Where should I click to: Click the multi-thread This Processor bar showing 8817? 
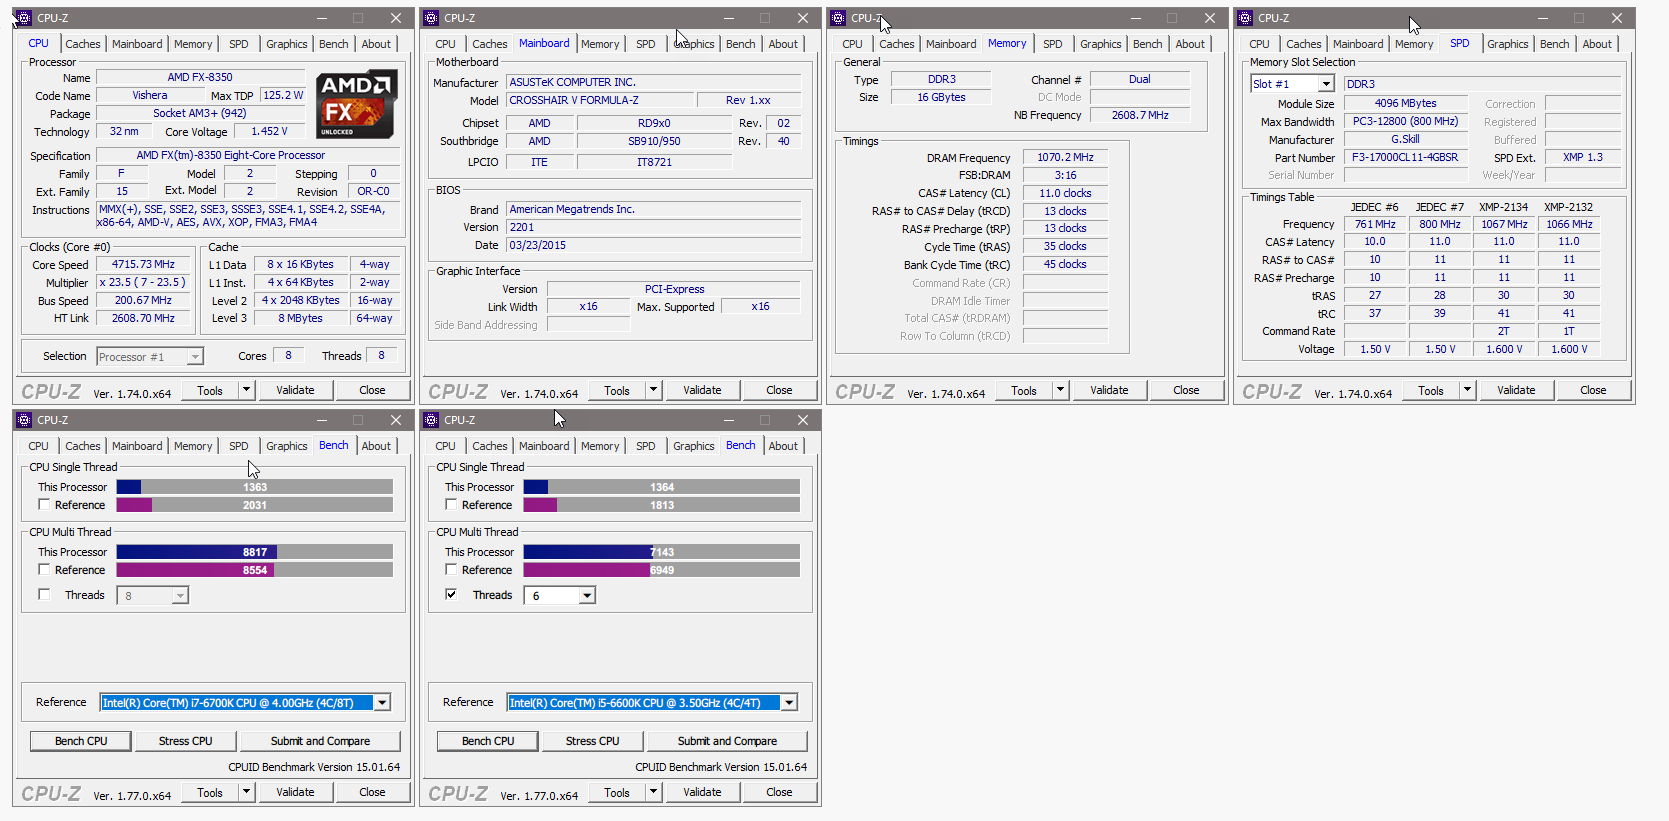click(x=255, y=552)
